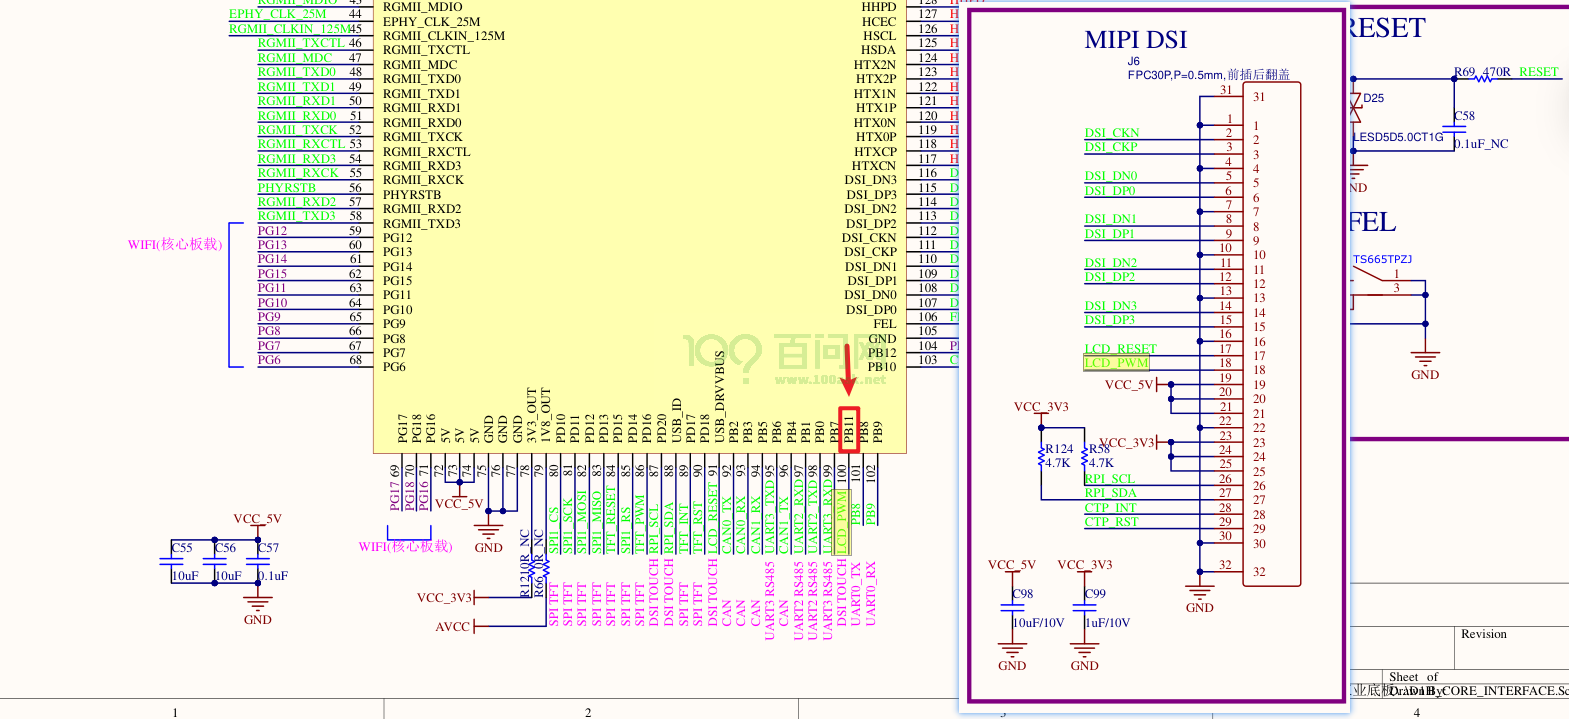Click the AVCC power port label

tap(452, 627)
